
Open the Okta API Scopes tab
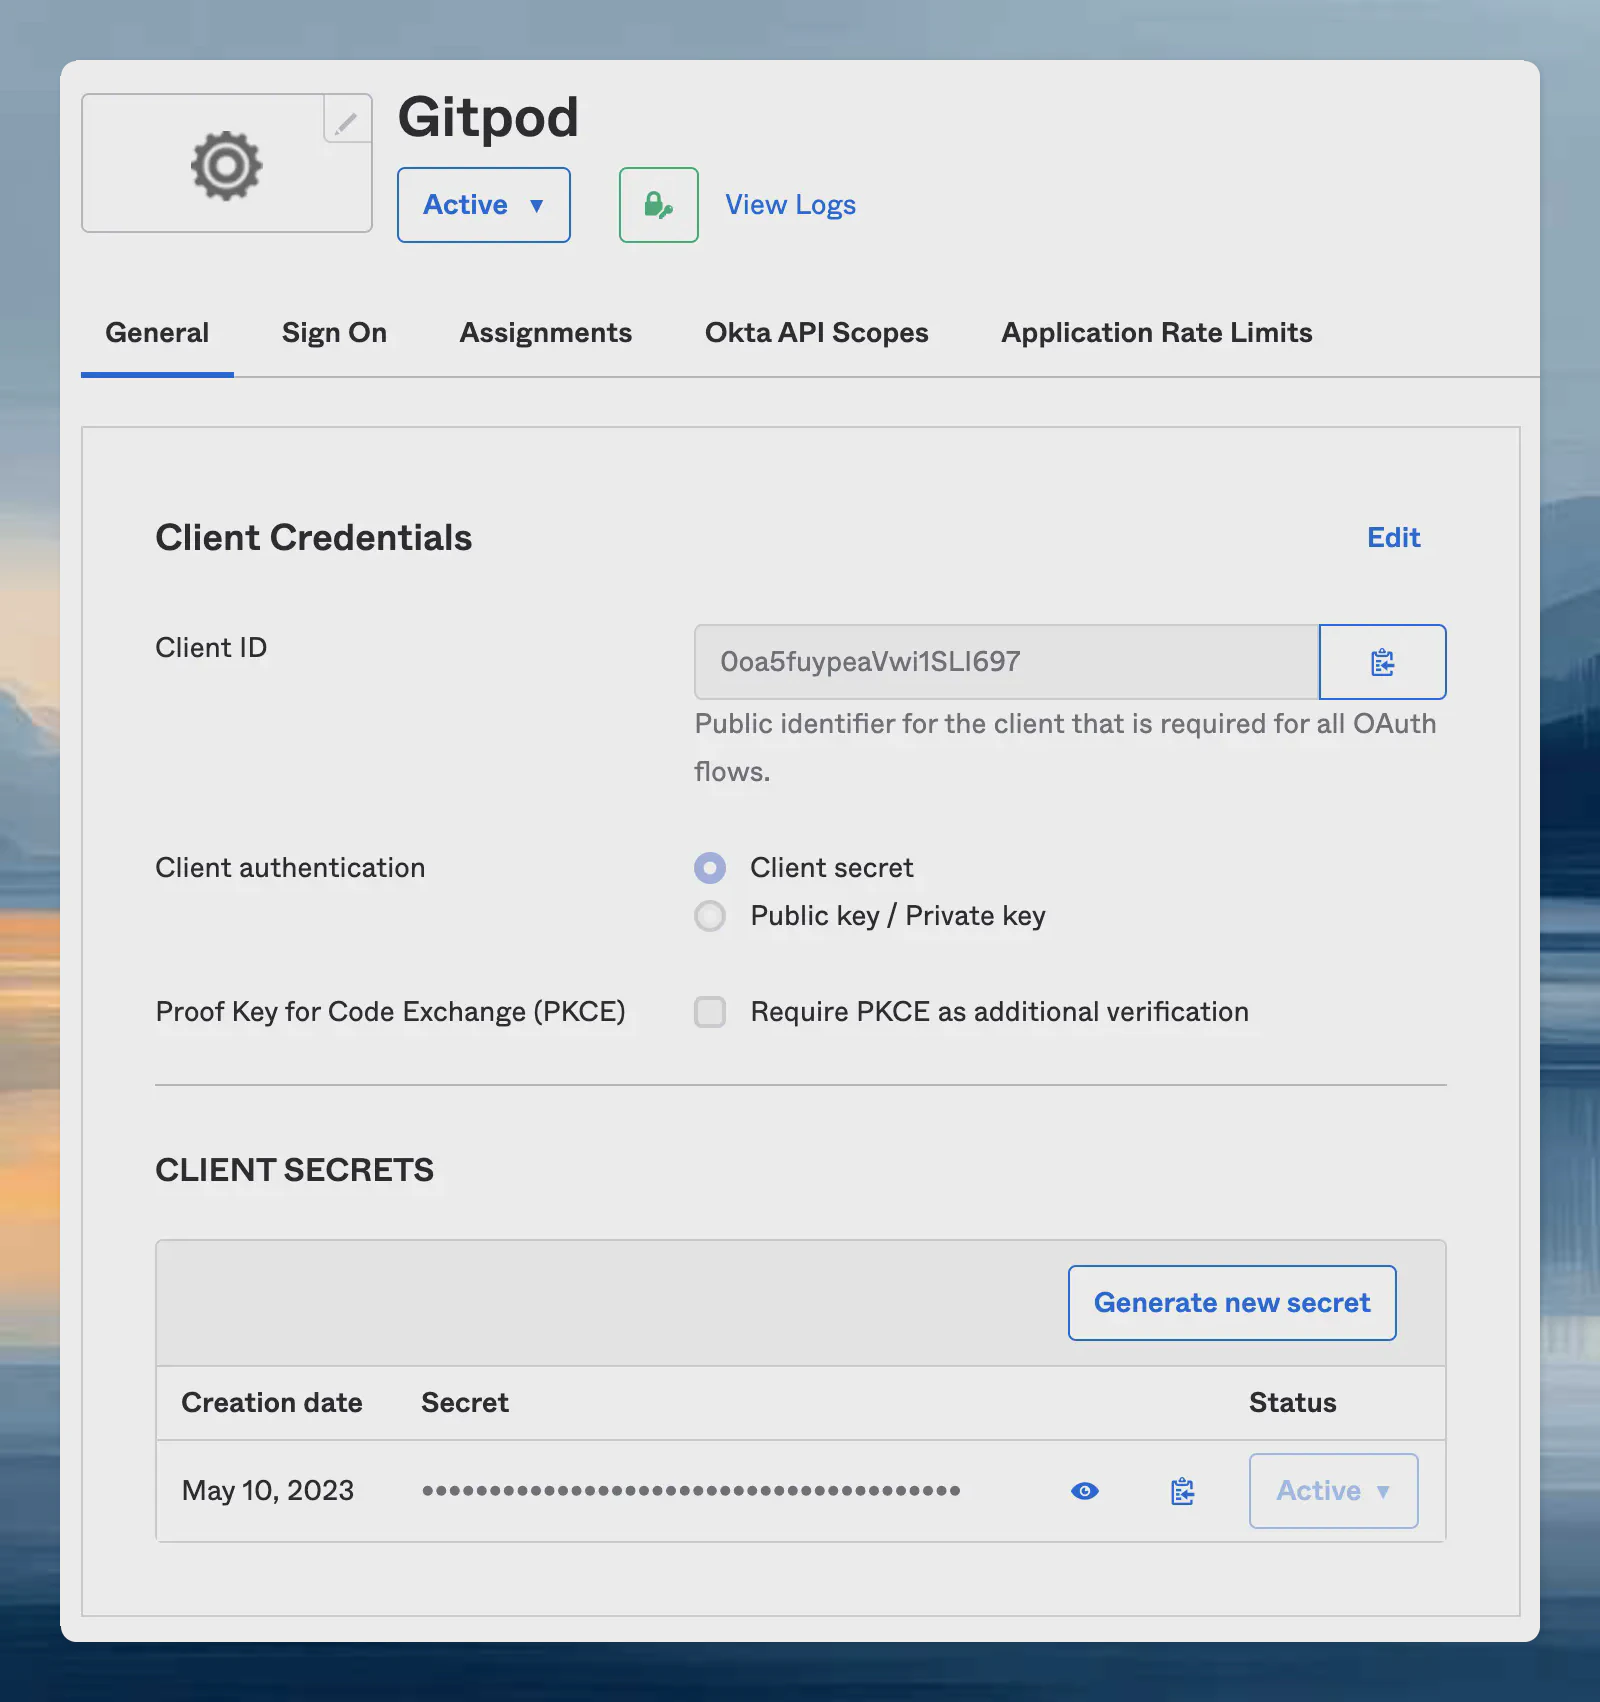(817, 333)
